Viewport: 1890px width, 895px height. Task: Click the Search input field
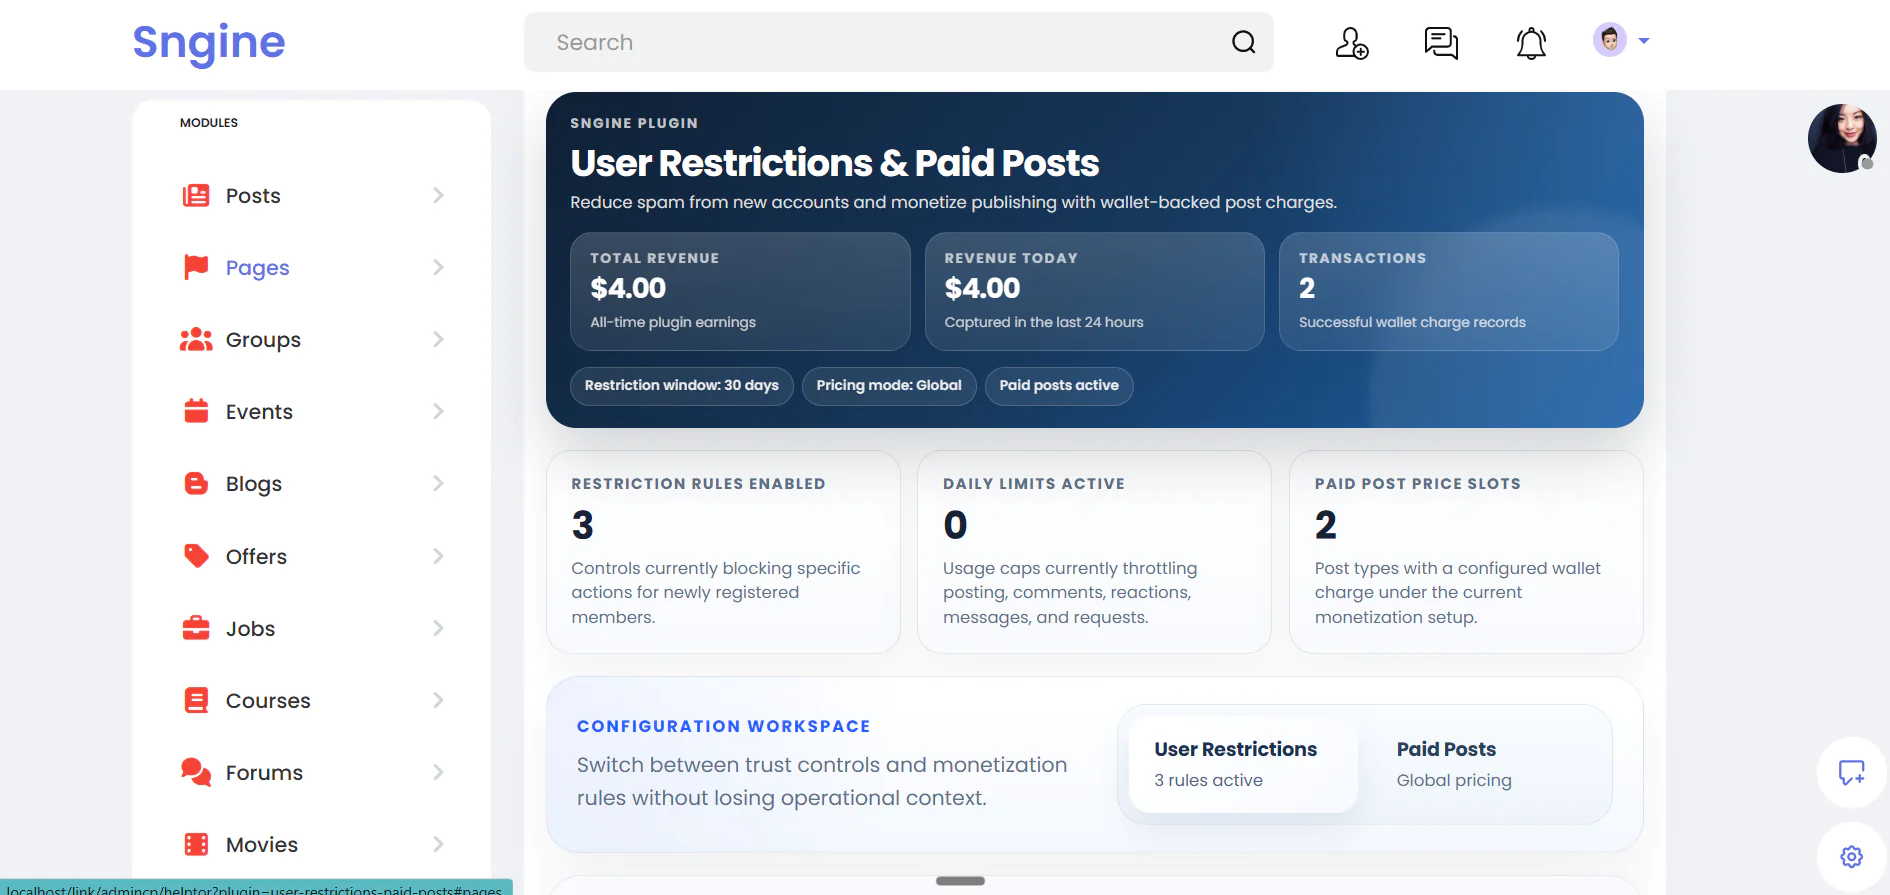(898, 42)
